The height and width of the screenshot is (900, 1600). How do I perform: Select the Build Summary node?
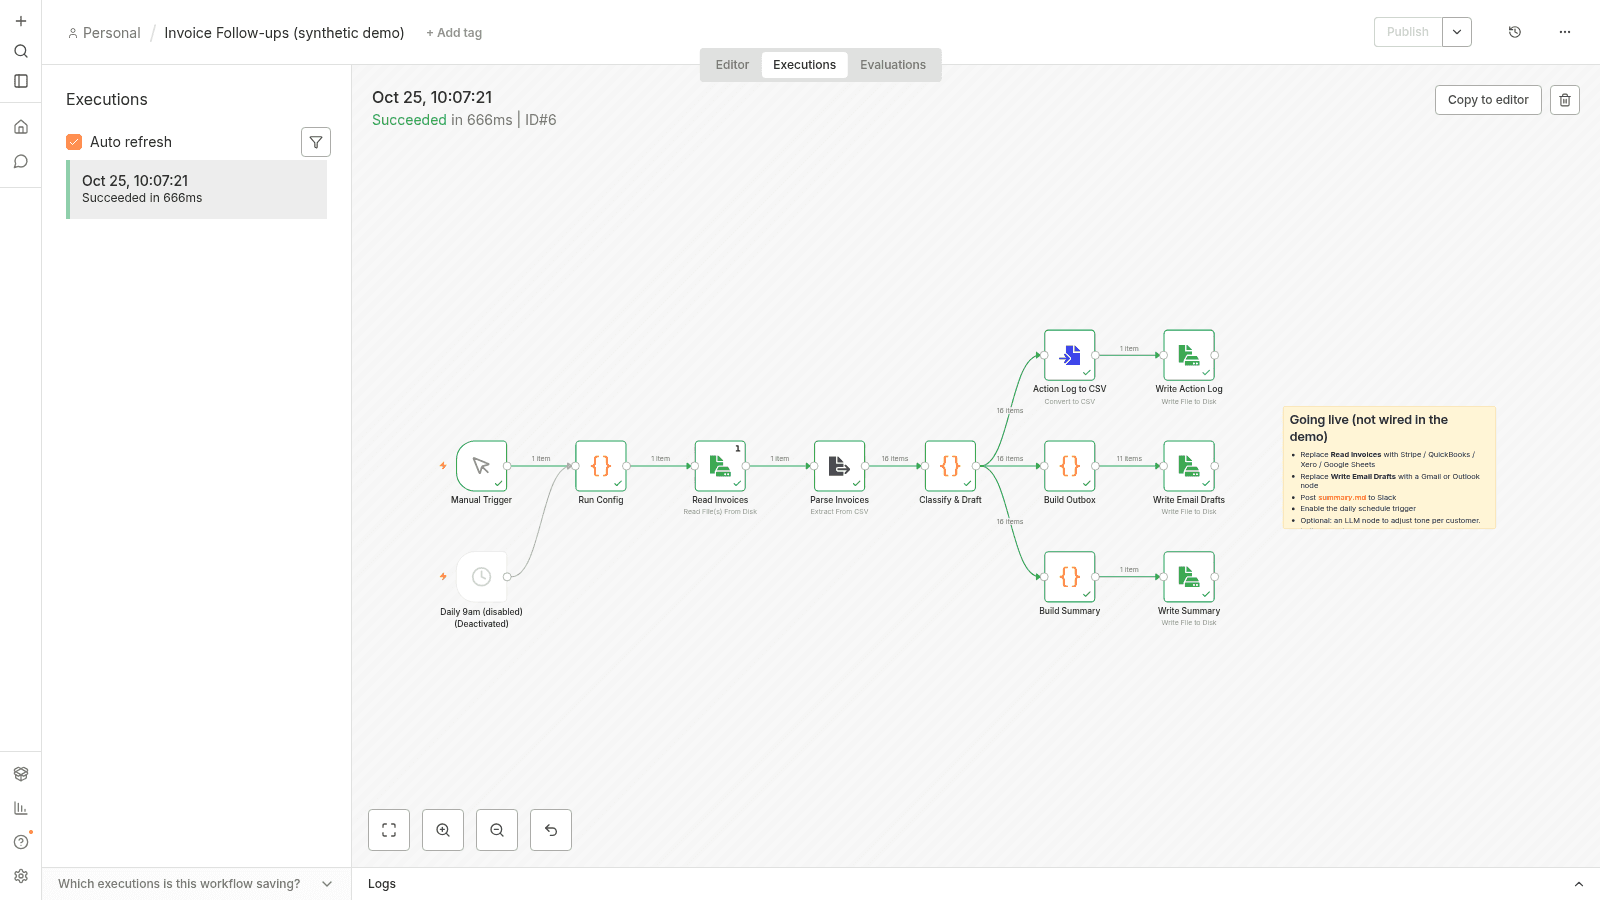pyautogui.click(x=1070, y=577)
